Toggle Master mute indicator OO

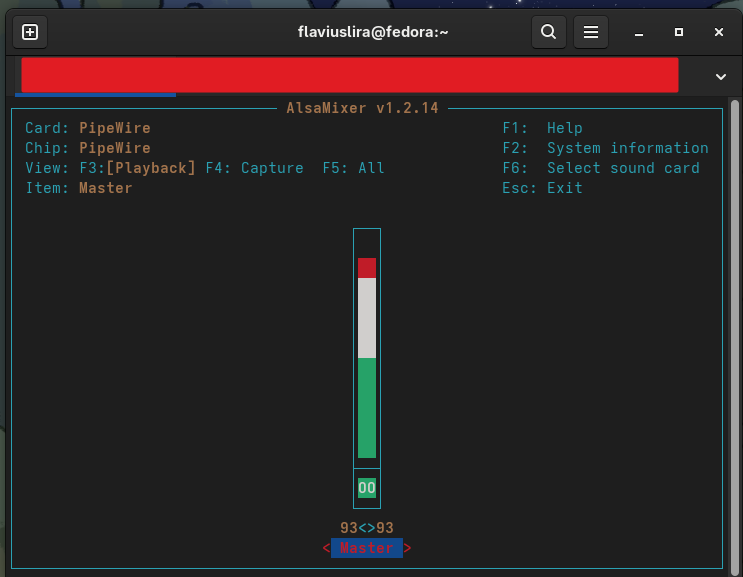point(367,488)
